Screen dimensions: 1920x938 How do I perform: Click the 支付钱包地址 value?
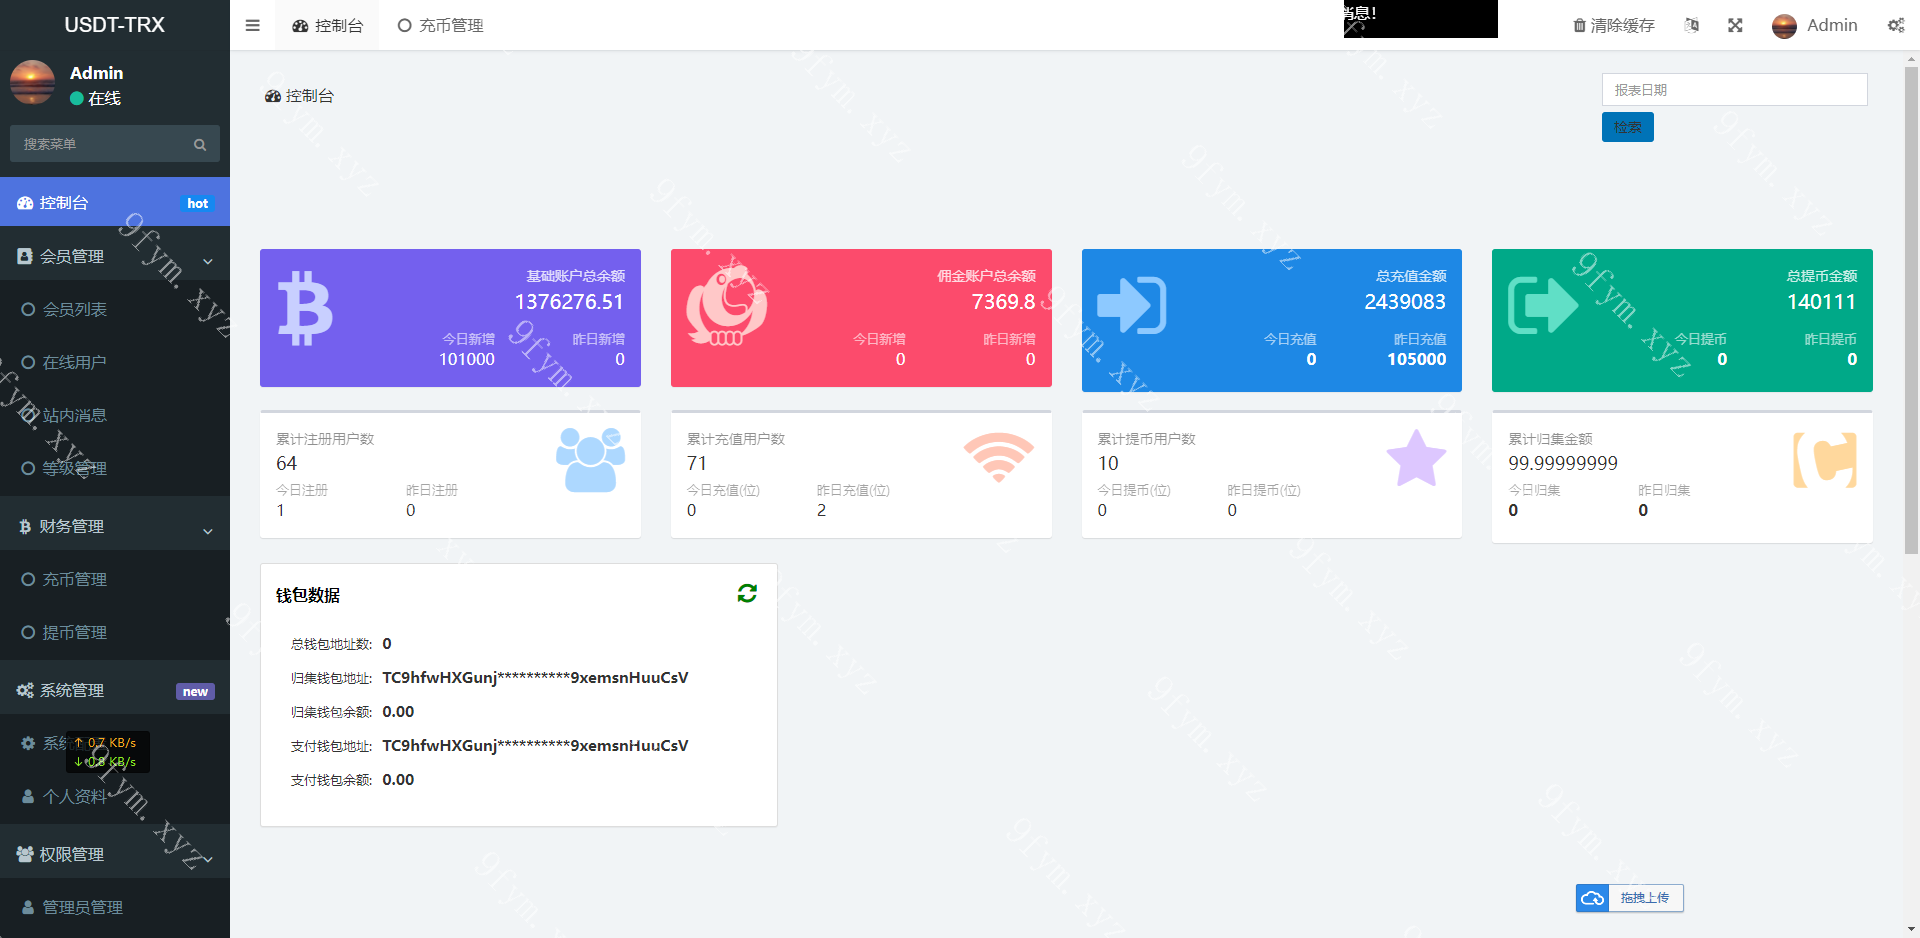(x=535, y=746)
